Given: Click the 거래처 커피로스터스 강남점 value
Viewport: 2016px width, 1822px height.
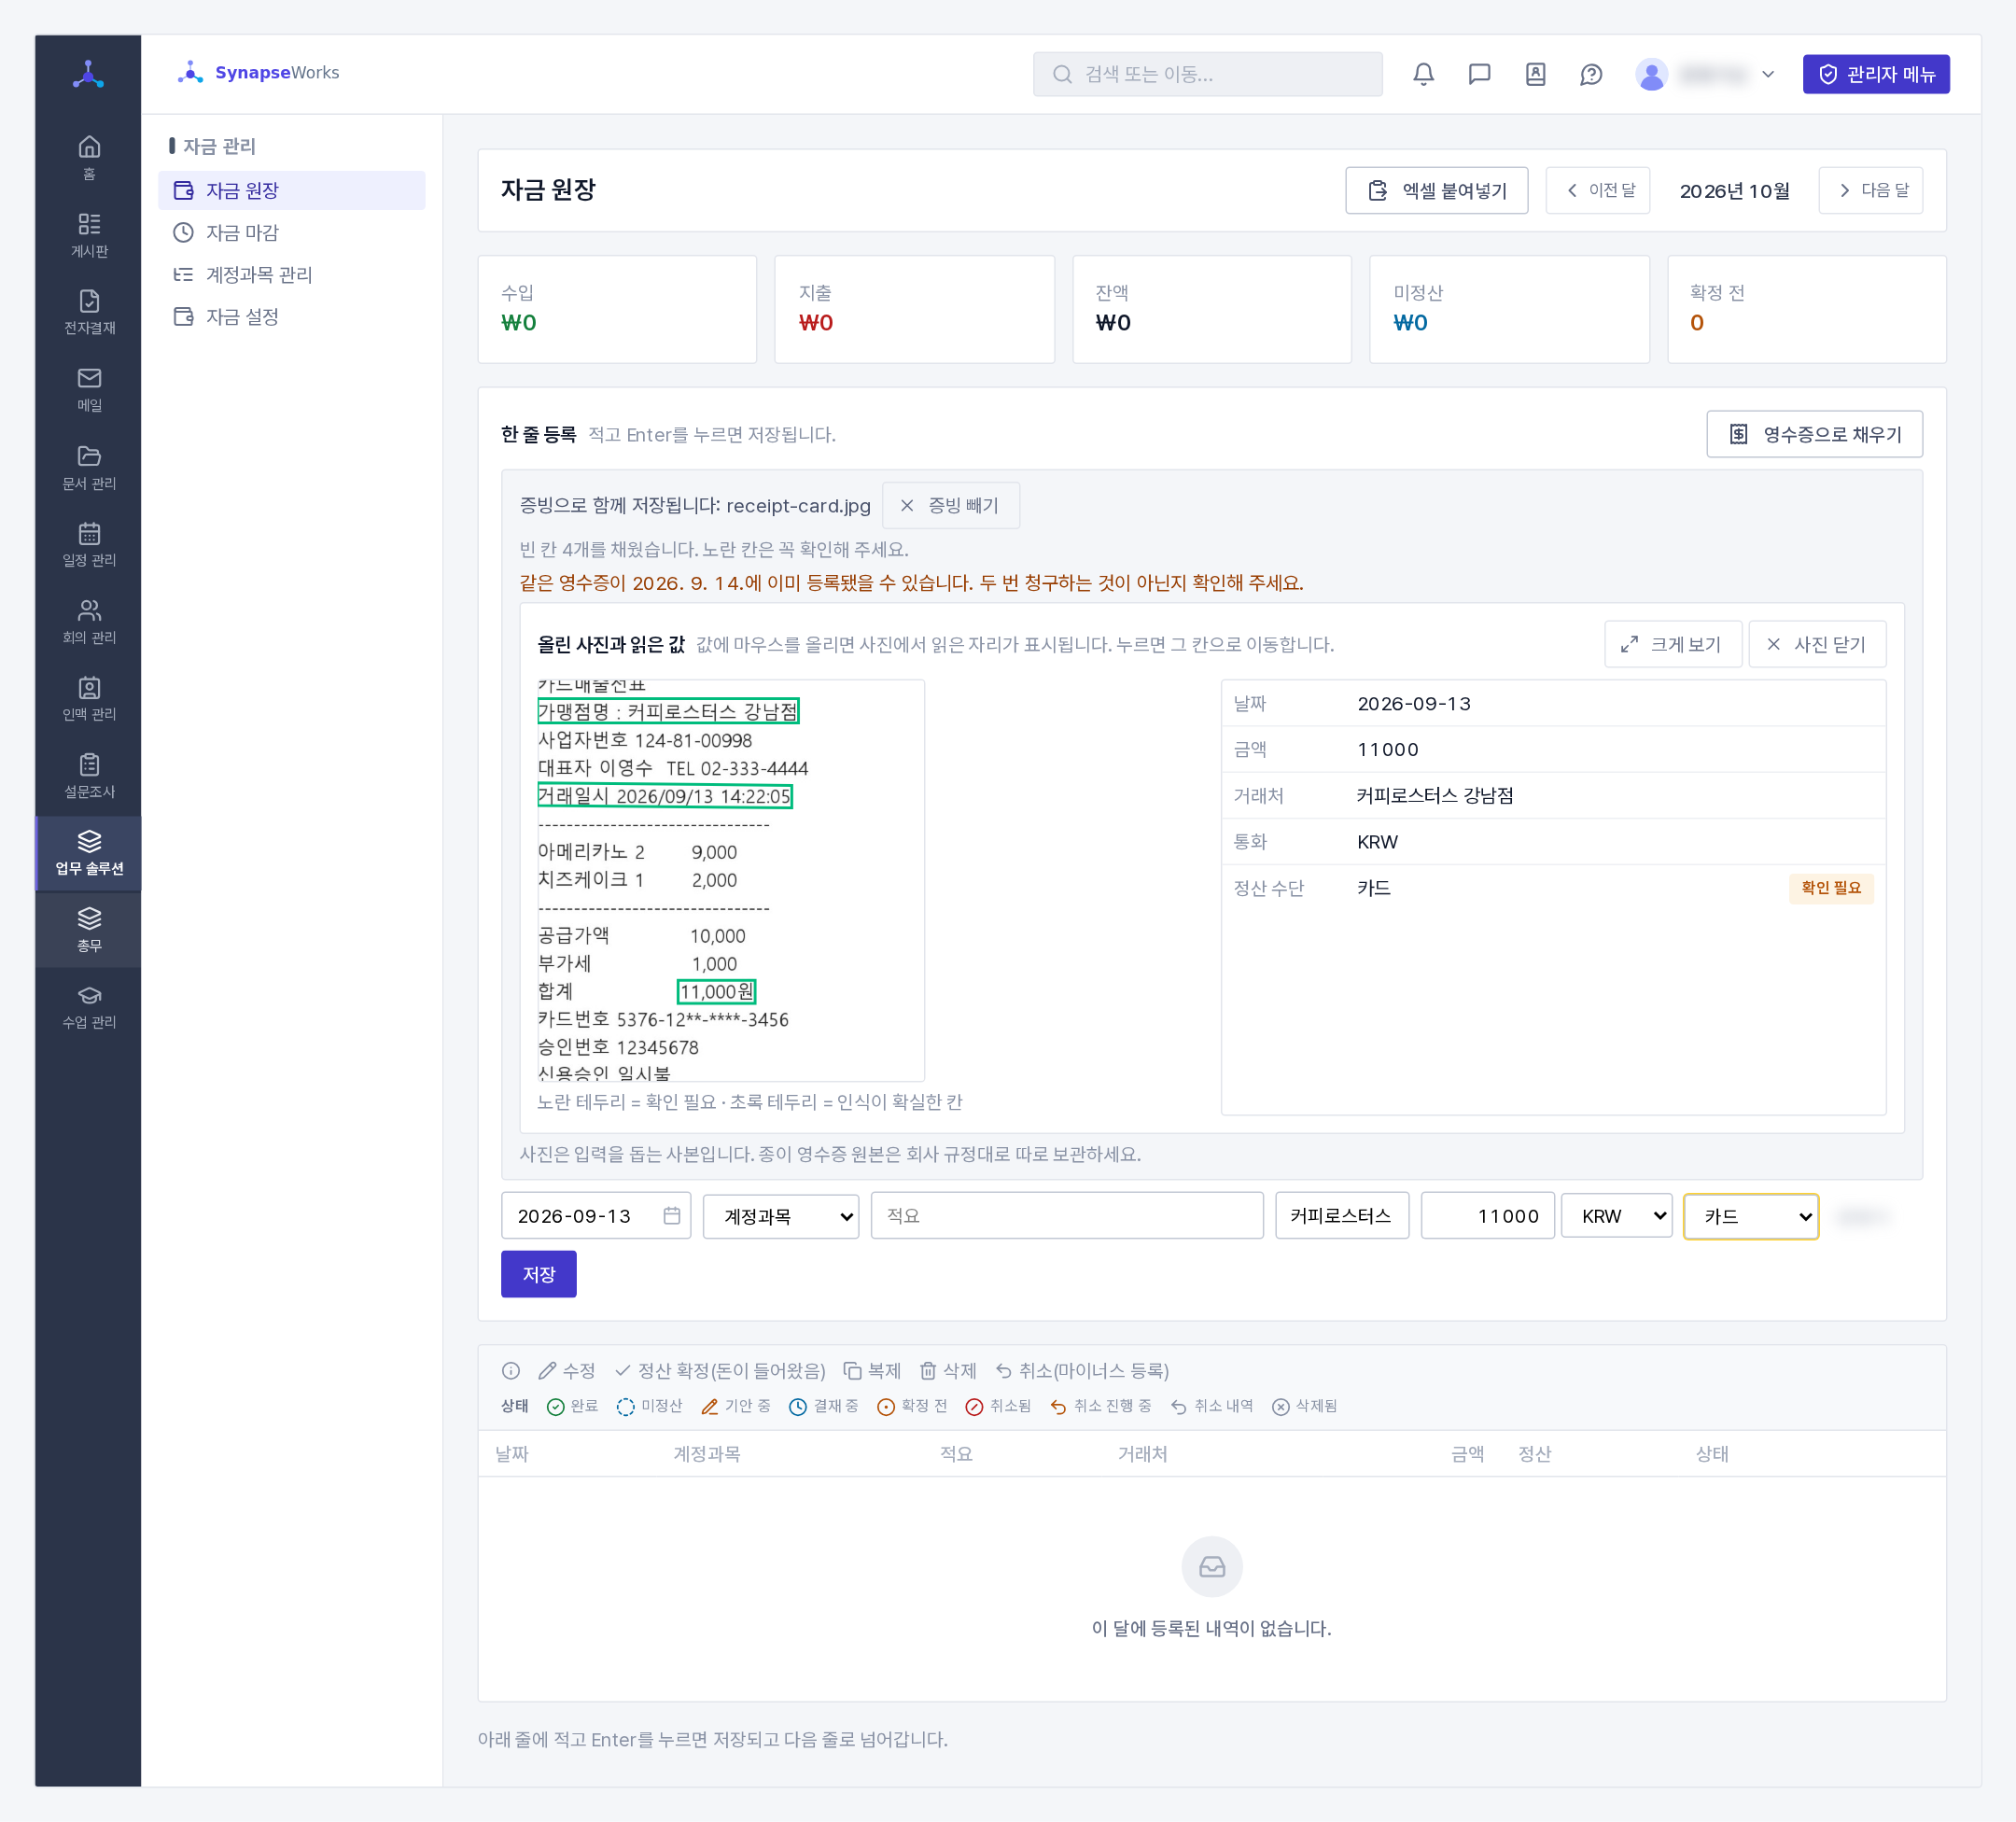Looking at the screenshot, I should click(x=1434, y=795).
